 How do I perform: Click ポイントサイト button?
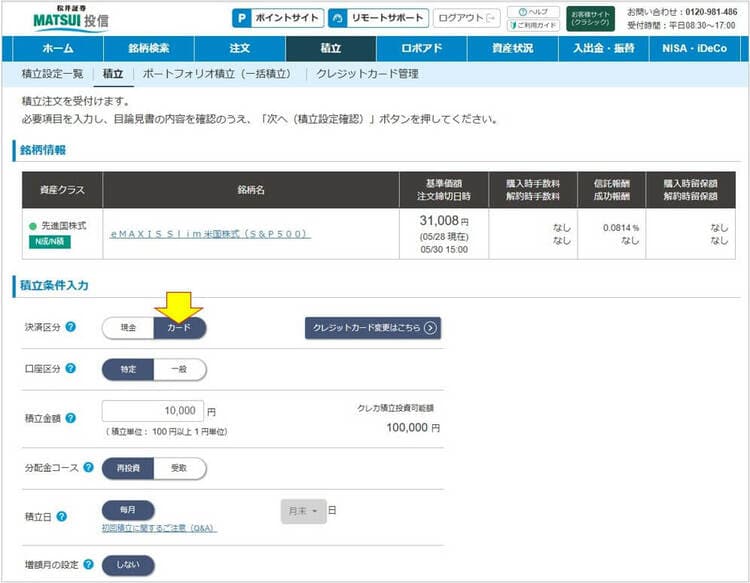(278, 18)
